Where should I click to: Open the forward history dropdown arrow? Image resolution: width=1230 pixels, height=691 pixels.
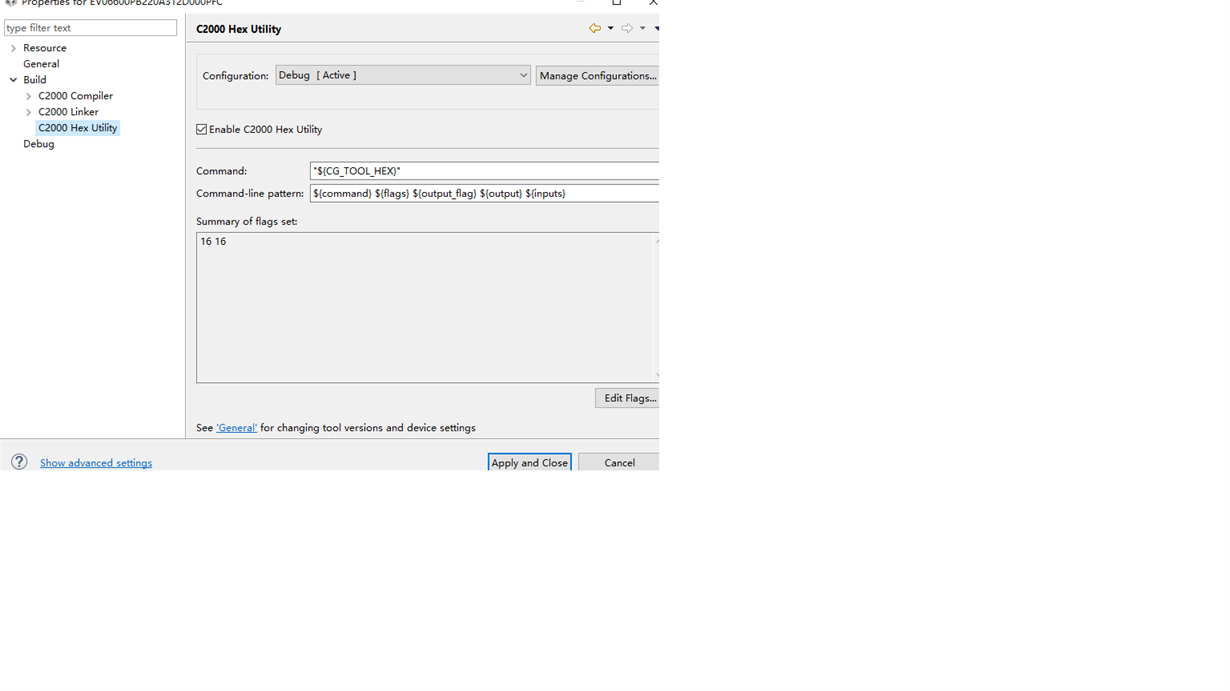[x=643, y=28]
